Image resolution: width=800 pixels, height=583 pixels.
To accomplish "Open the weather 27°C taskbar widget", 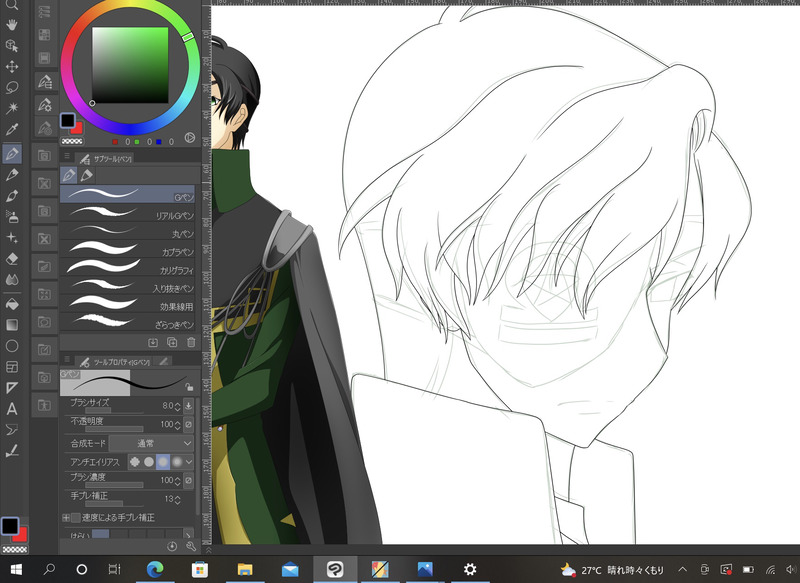I will (x=612, y=570).
